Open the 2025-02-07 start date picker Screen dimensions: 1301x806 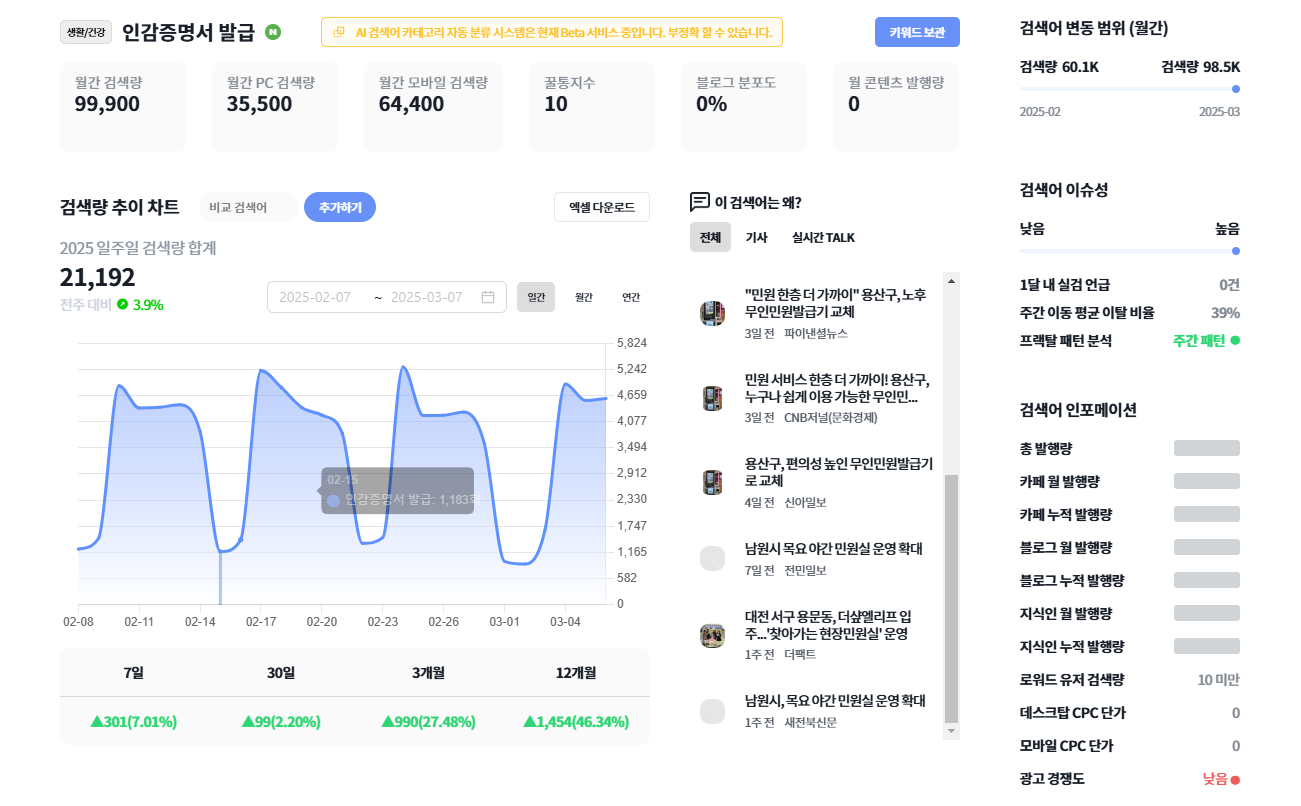click(x=315, y=297)
